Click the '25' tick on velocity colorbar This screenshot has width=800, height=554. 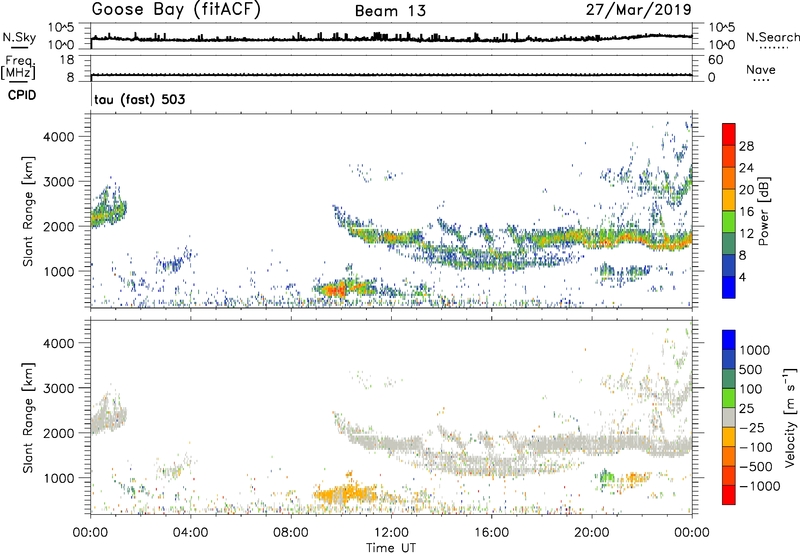click(x=747, y=409)
